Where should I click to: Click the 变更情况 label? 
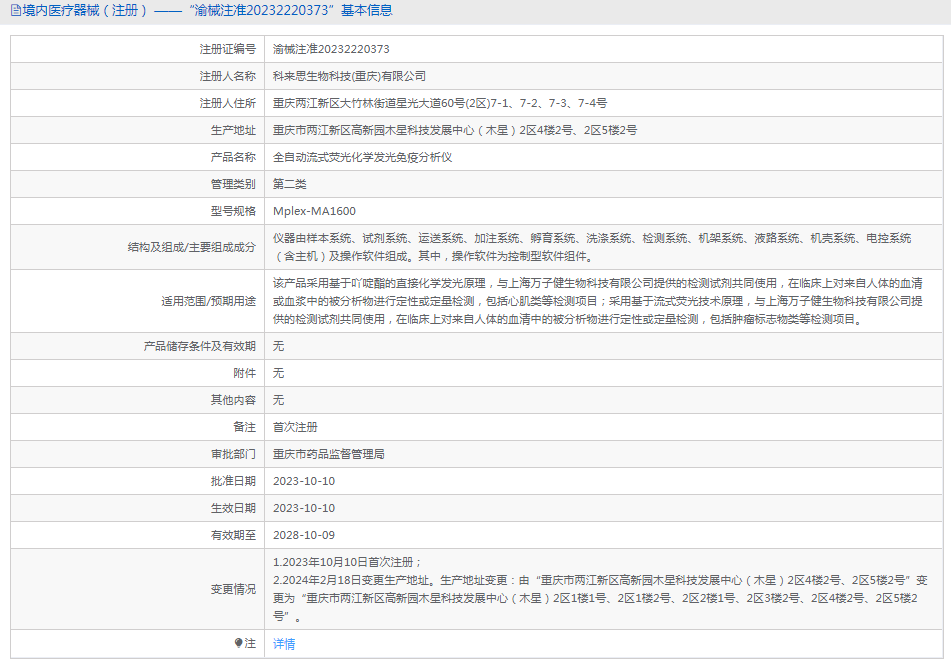(x=233, y=589)
